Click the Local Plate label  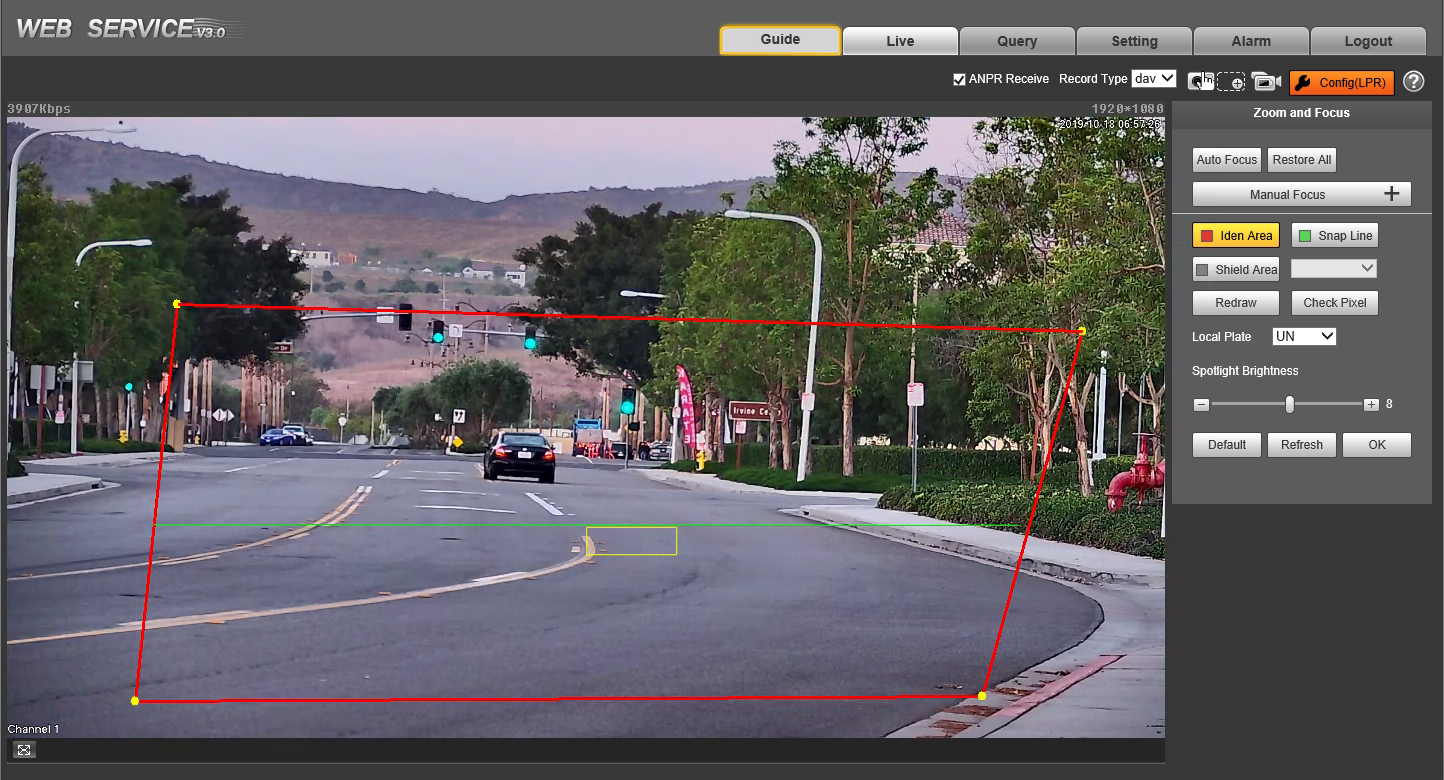[x=1222, y=337]
